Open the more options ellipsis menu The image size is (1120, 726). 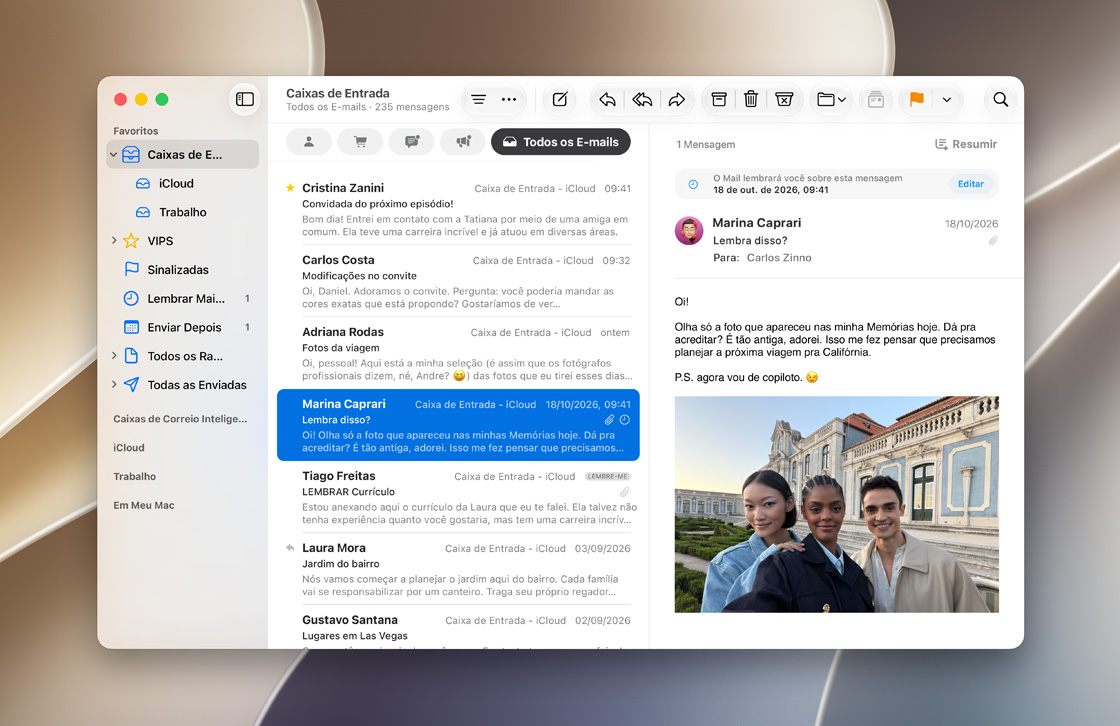[x=509, y=99]
